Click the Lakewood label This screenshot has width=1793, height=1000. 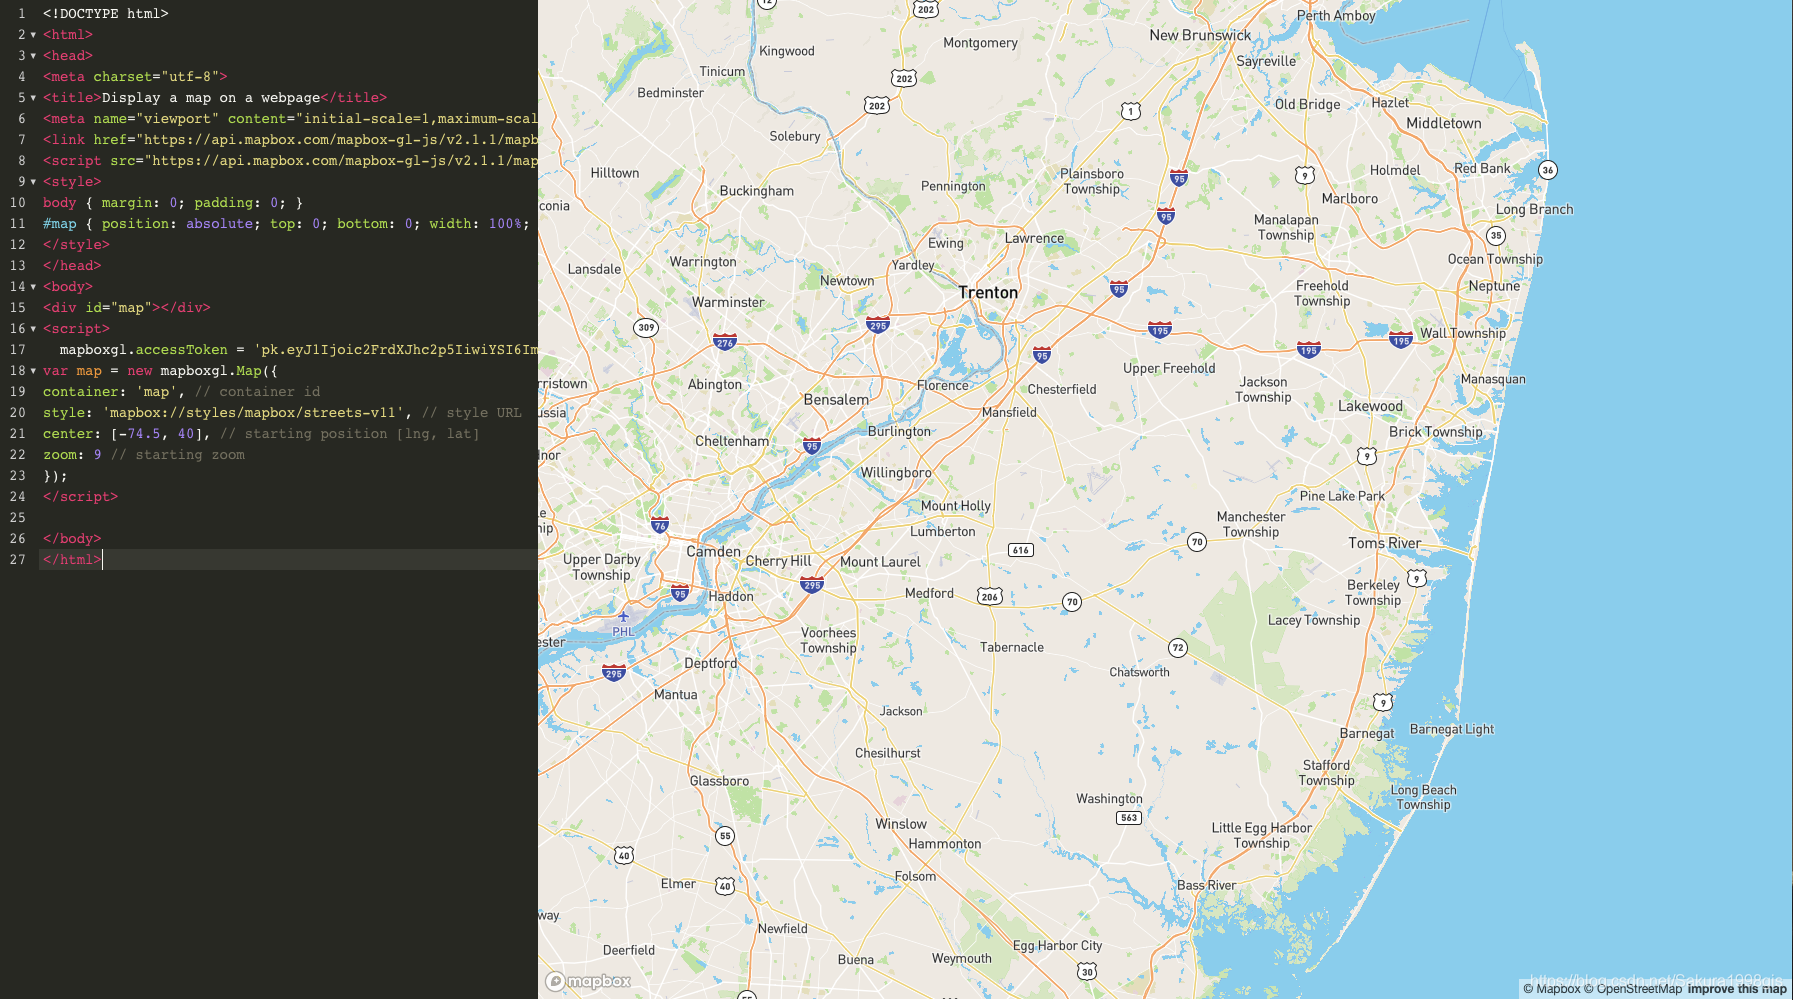click(1371, 407)
